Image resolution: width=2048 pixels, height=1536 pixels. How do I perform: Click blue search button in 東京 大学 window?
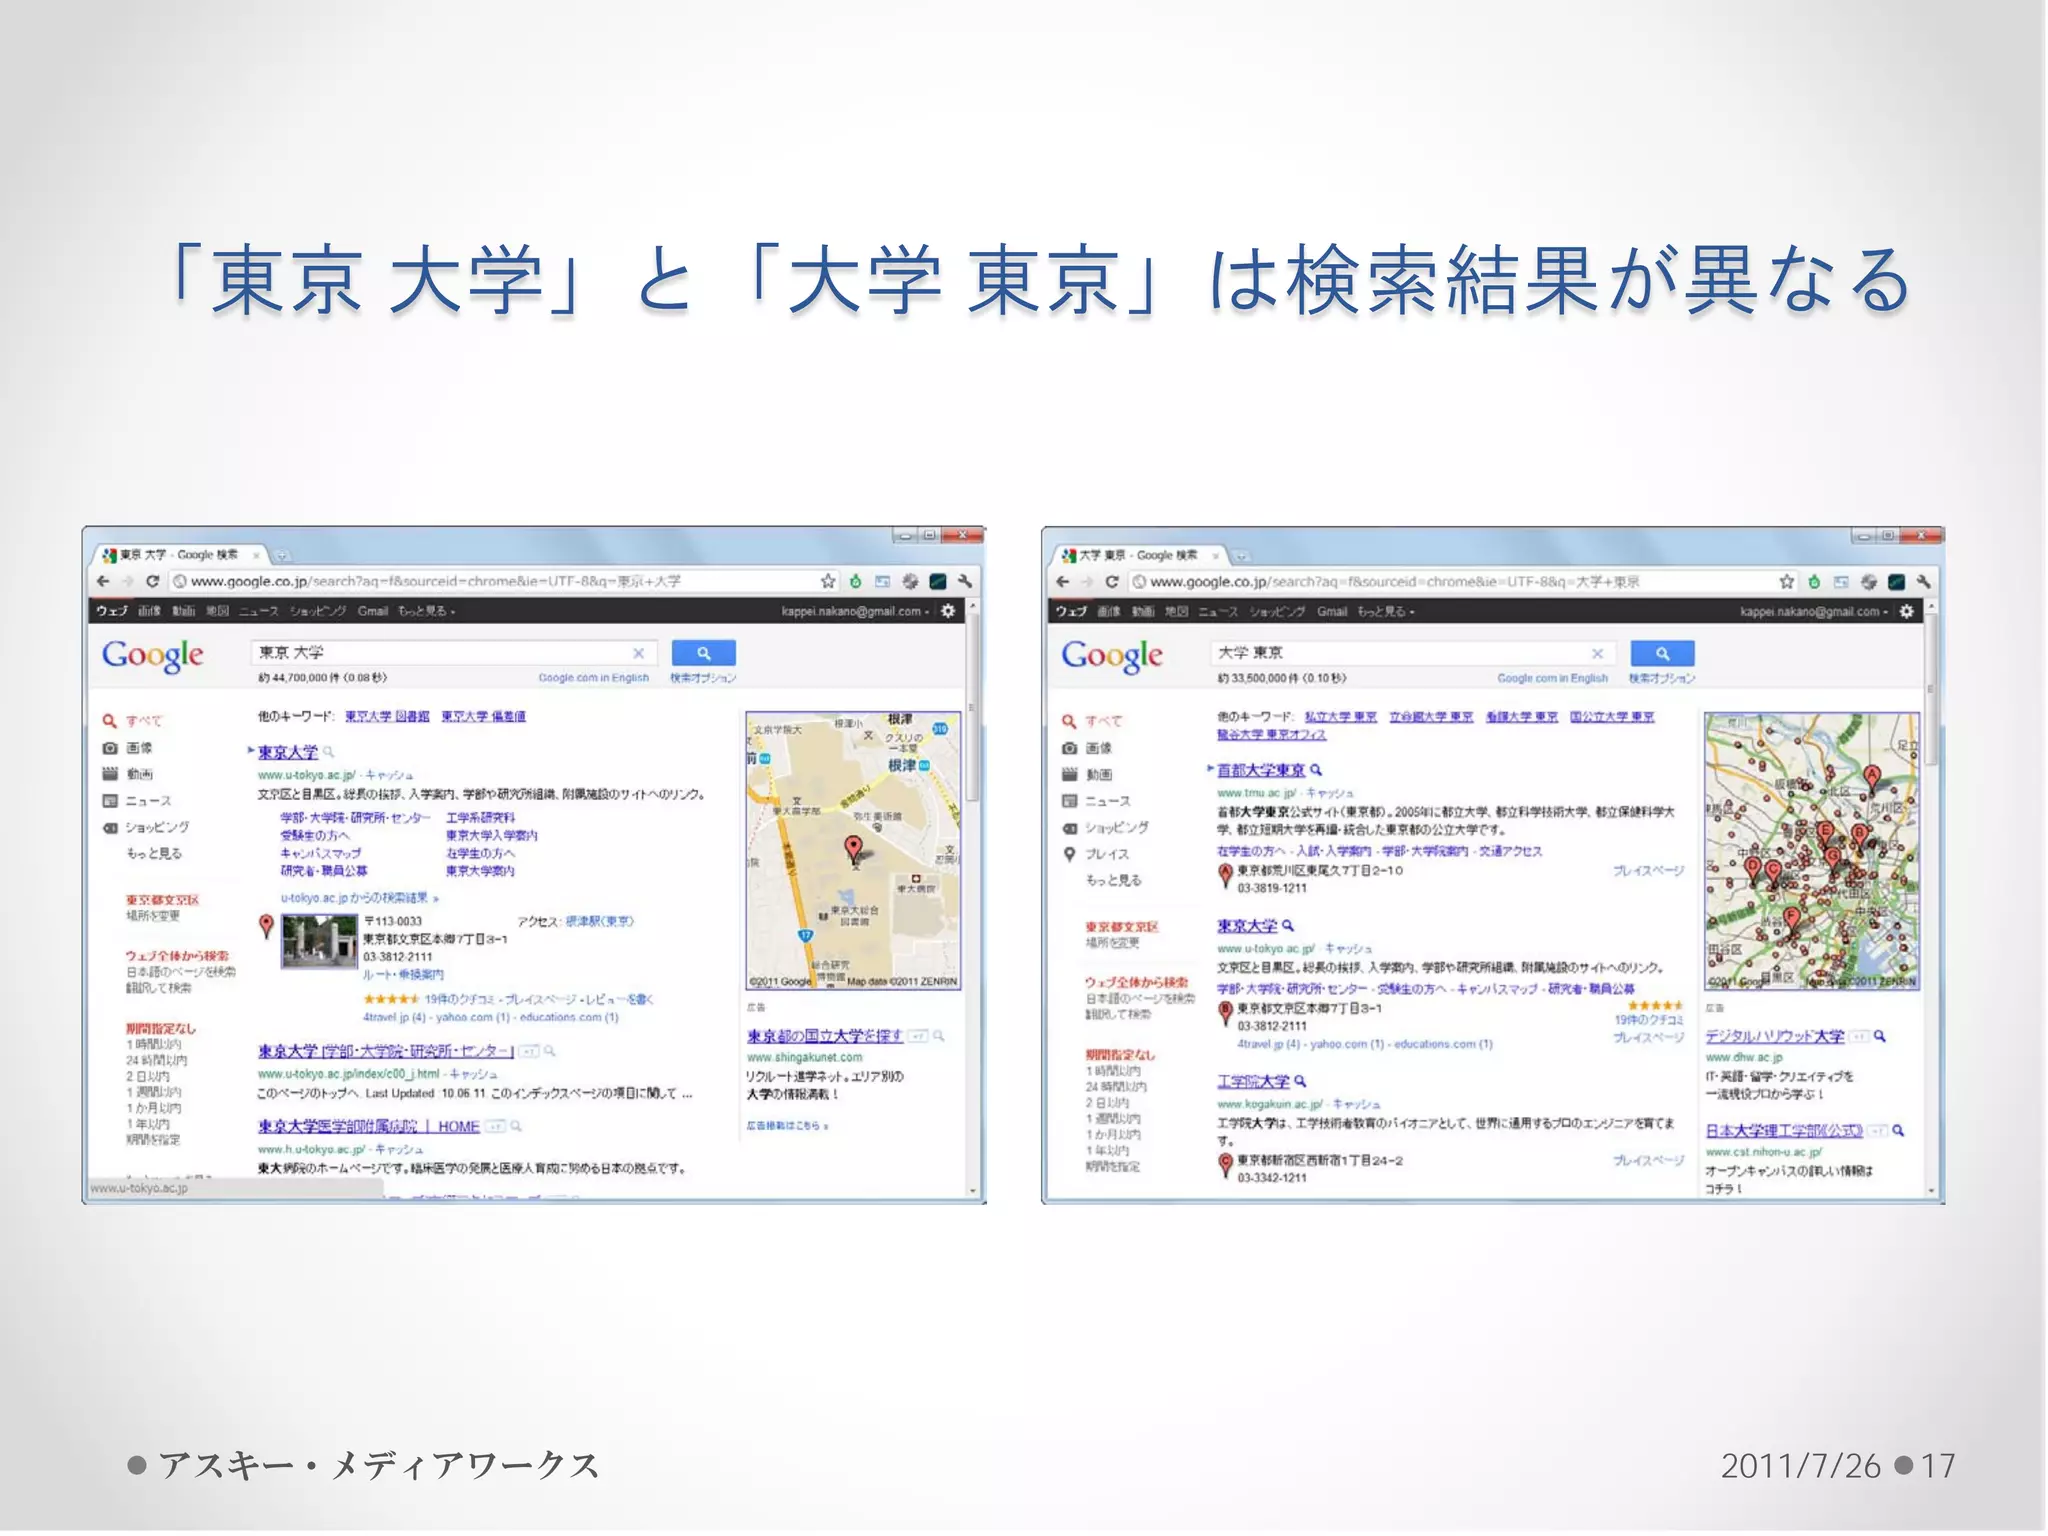pos(703,653)
